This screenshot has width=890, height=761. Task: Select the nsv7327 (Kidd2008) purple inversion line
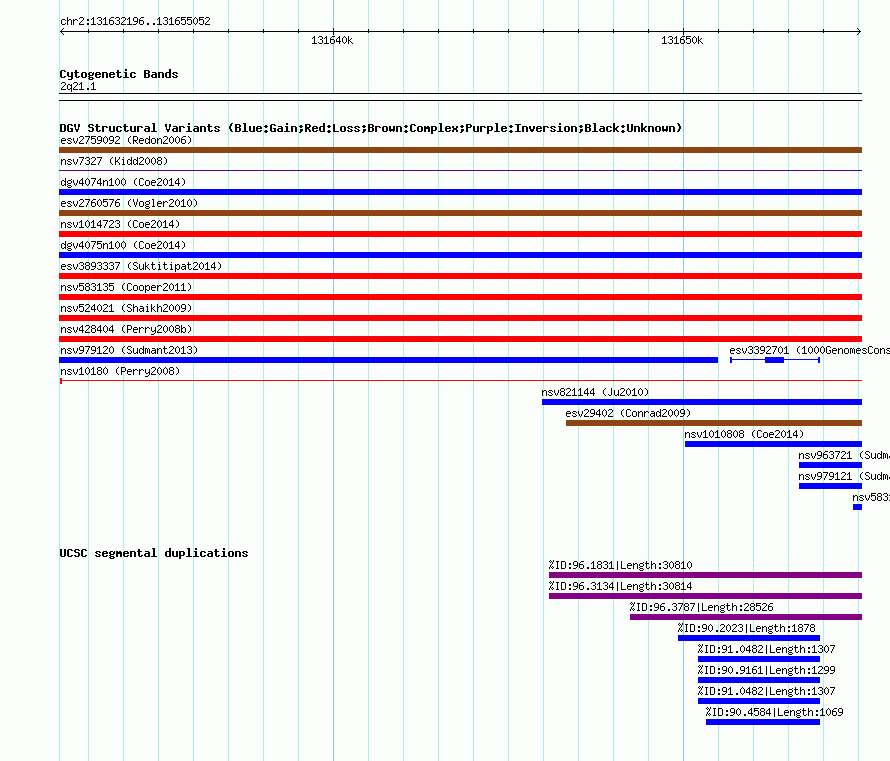(x=460, y=171)
